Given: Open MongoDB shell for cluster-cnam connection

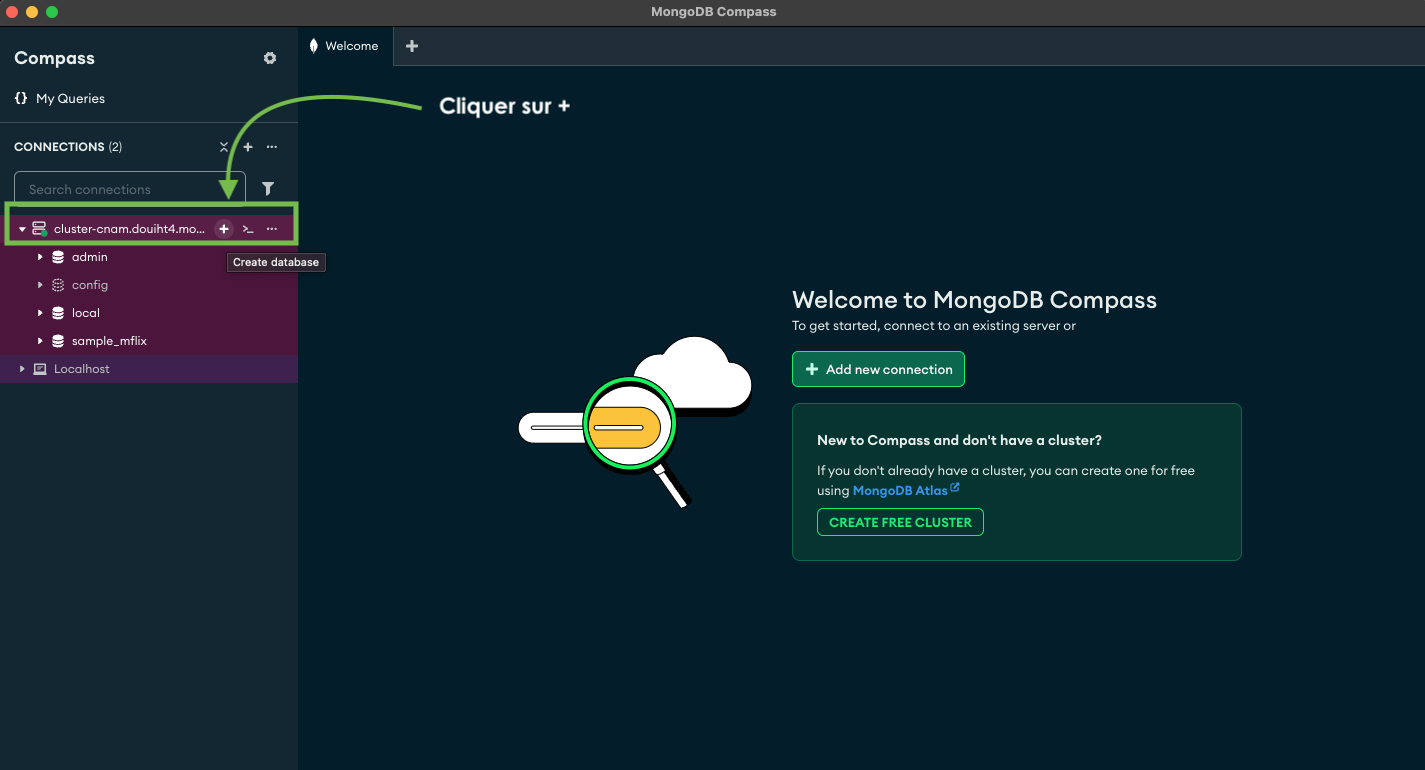Looking at the screenshot, I should [x=248, y=229].
